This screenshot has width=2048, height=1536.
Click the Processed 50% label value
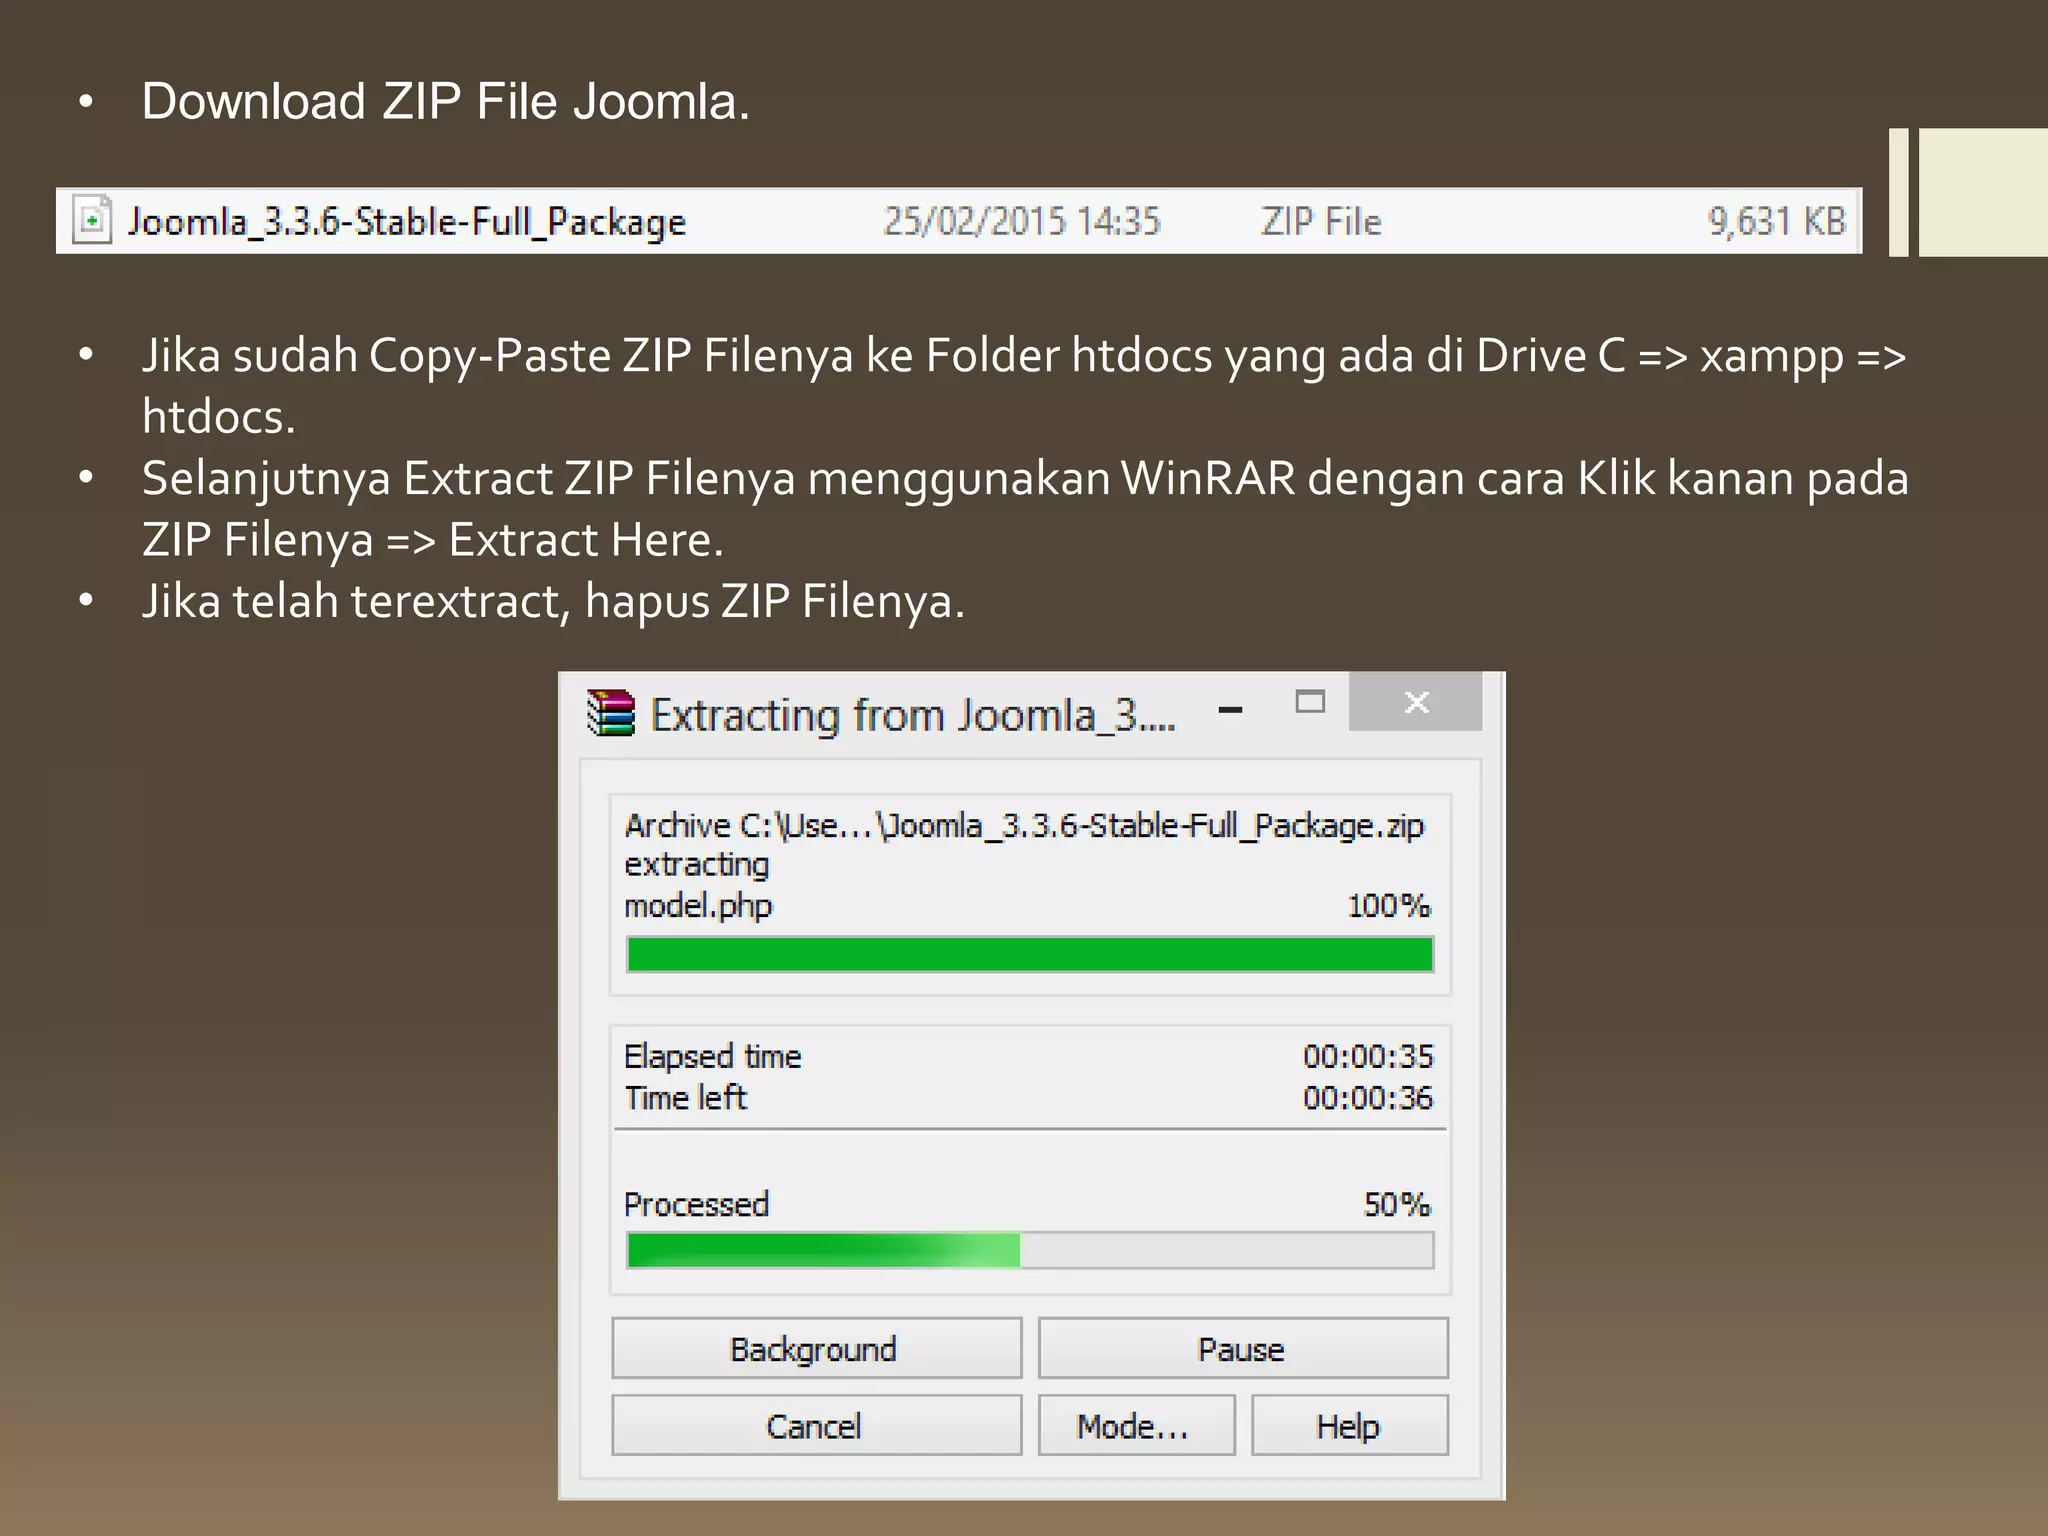click(x=1397, y=1204)
